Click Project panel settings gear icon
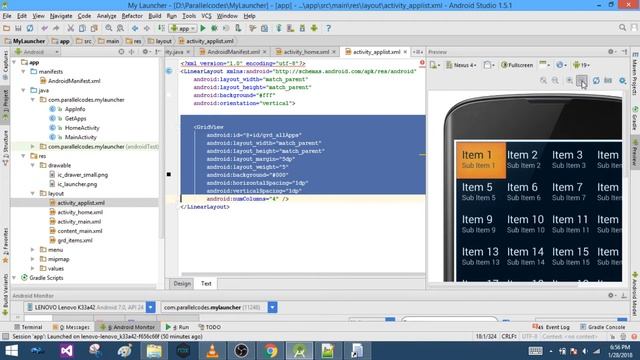This screenshot has height=360, width=640. 145,52
